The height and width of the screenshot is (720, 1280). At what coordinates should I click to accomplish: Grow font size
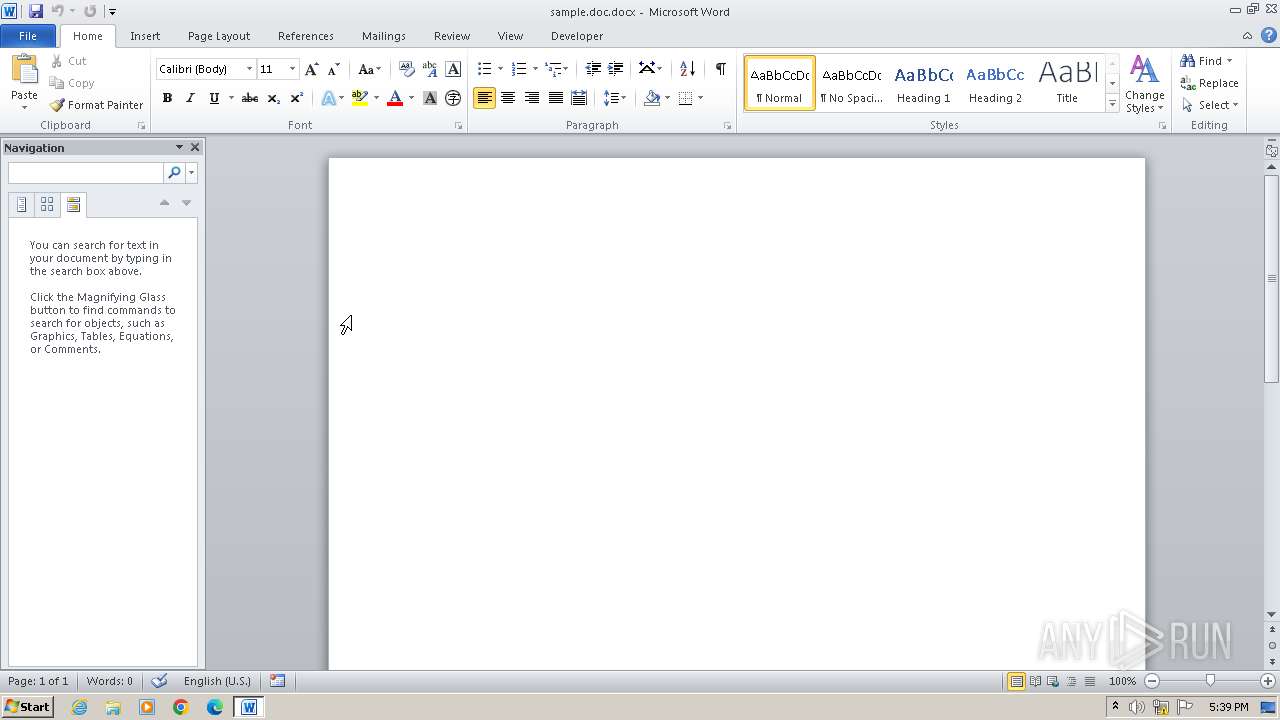[312, 69]
